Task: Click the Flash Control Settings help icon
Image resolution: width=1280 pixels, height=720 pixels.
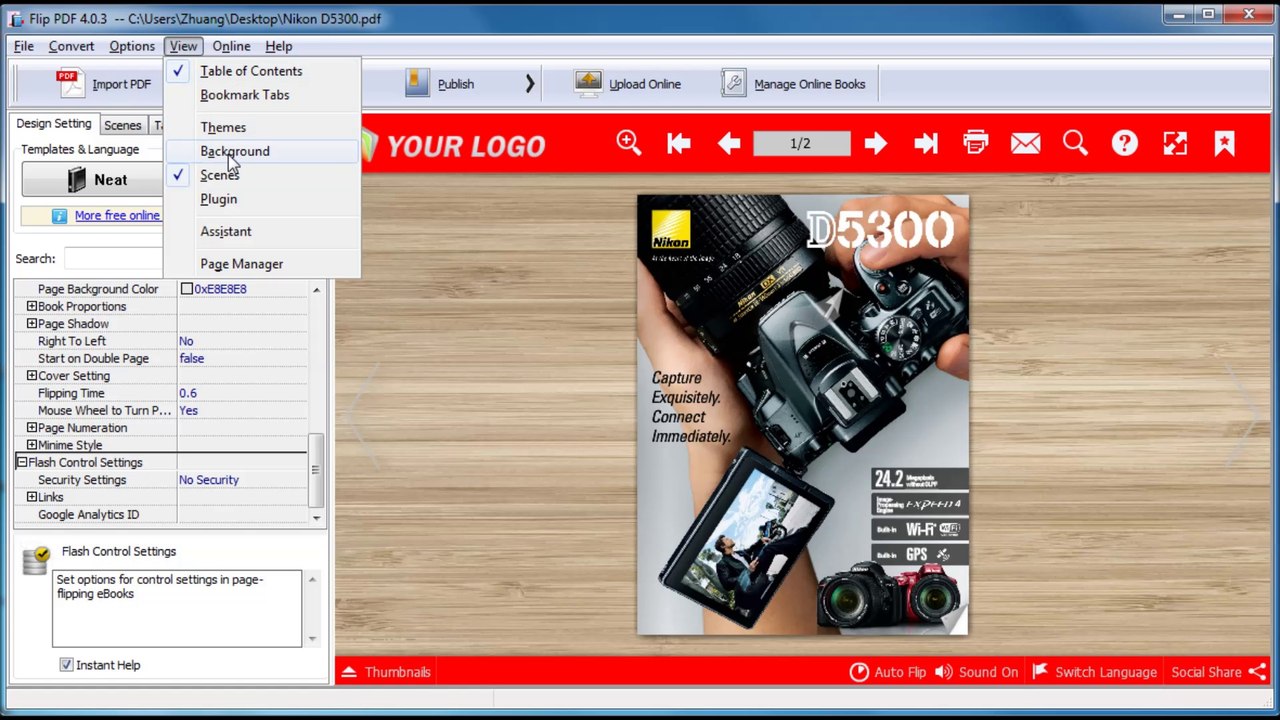Action: click(x=36, y=559)
